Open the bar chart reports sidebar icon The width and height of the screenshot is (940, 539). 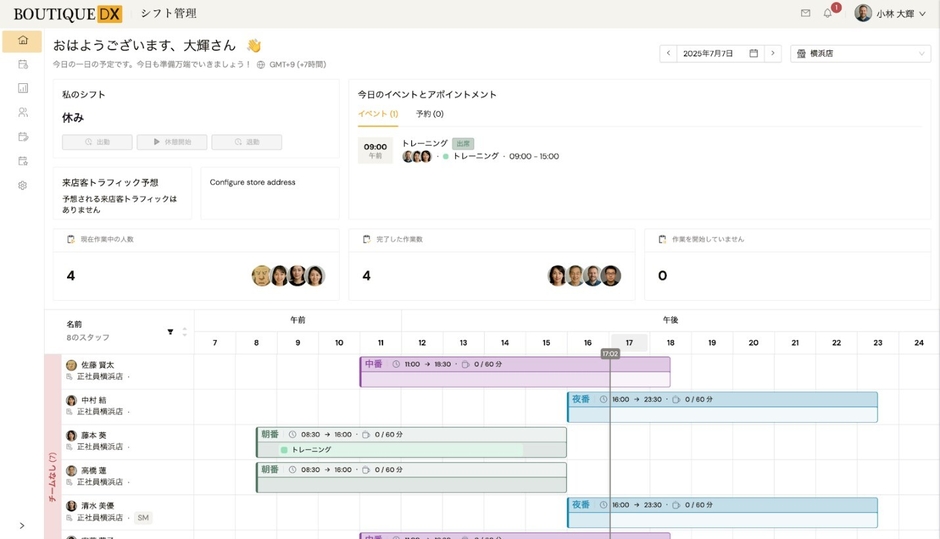pyautogui.click(x=22, y=88)
